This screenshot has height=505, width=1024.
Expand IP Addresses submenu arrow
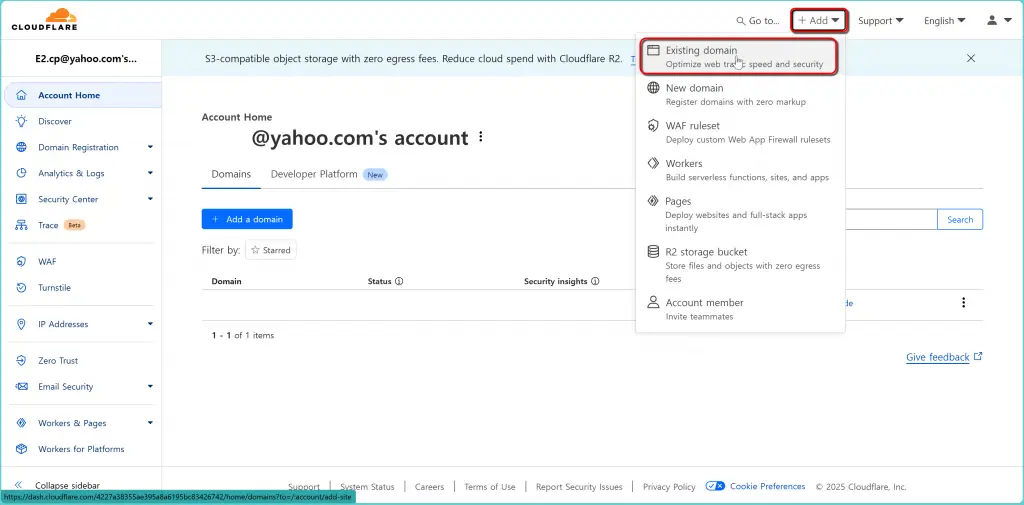150,324
